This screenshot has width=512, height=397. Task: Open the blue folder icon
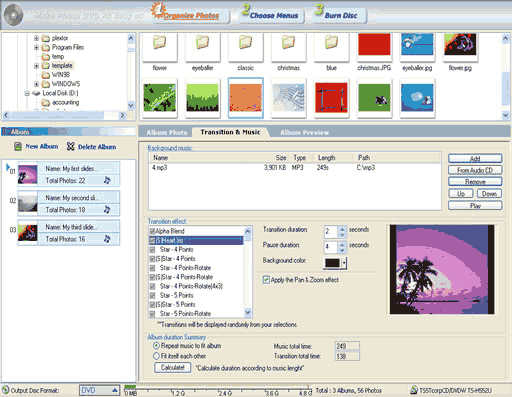(x=331, y=42)
